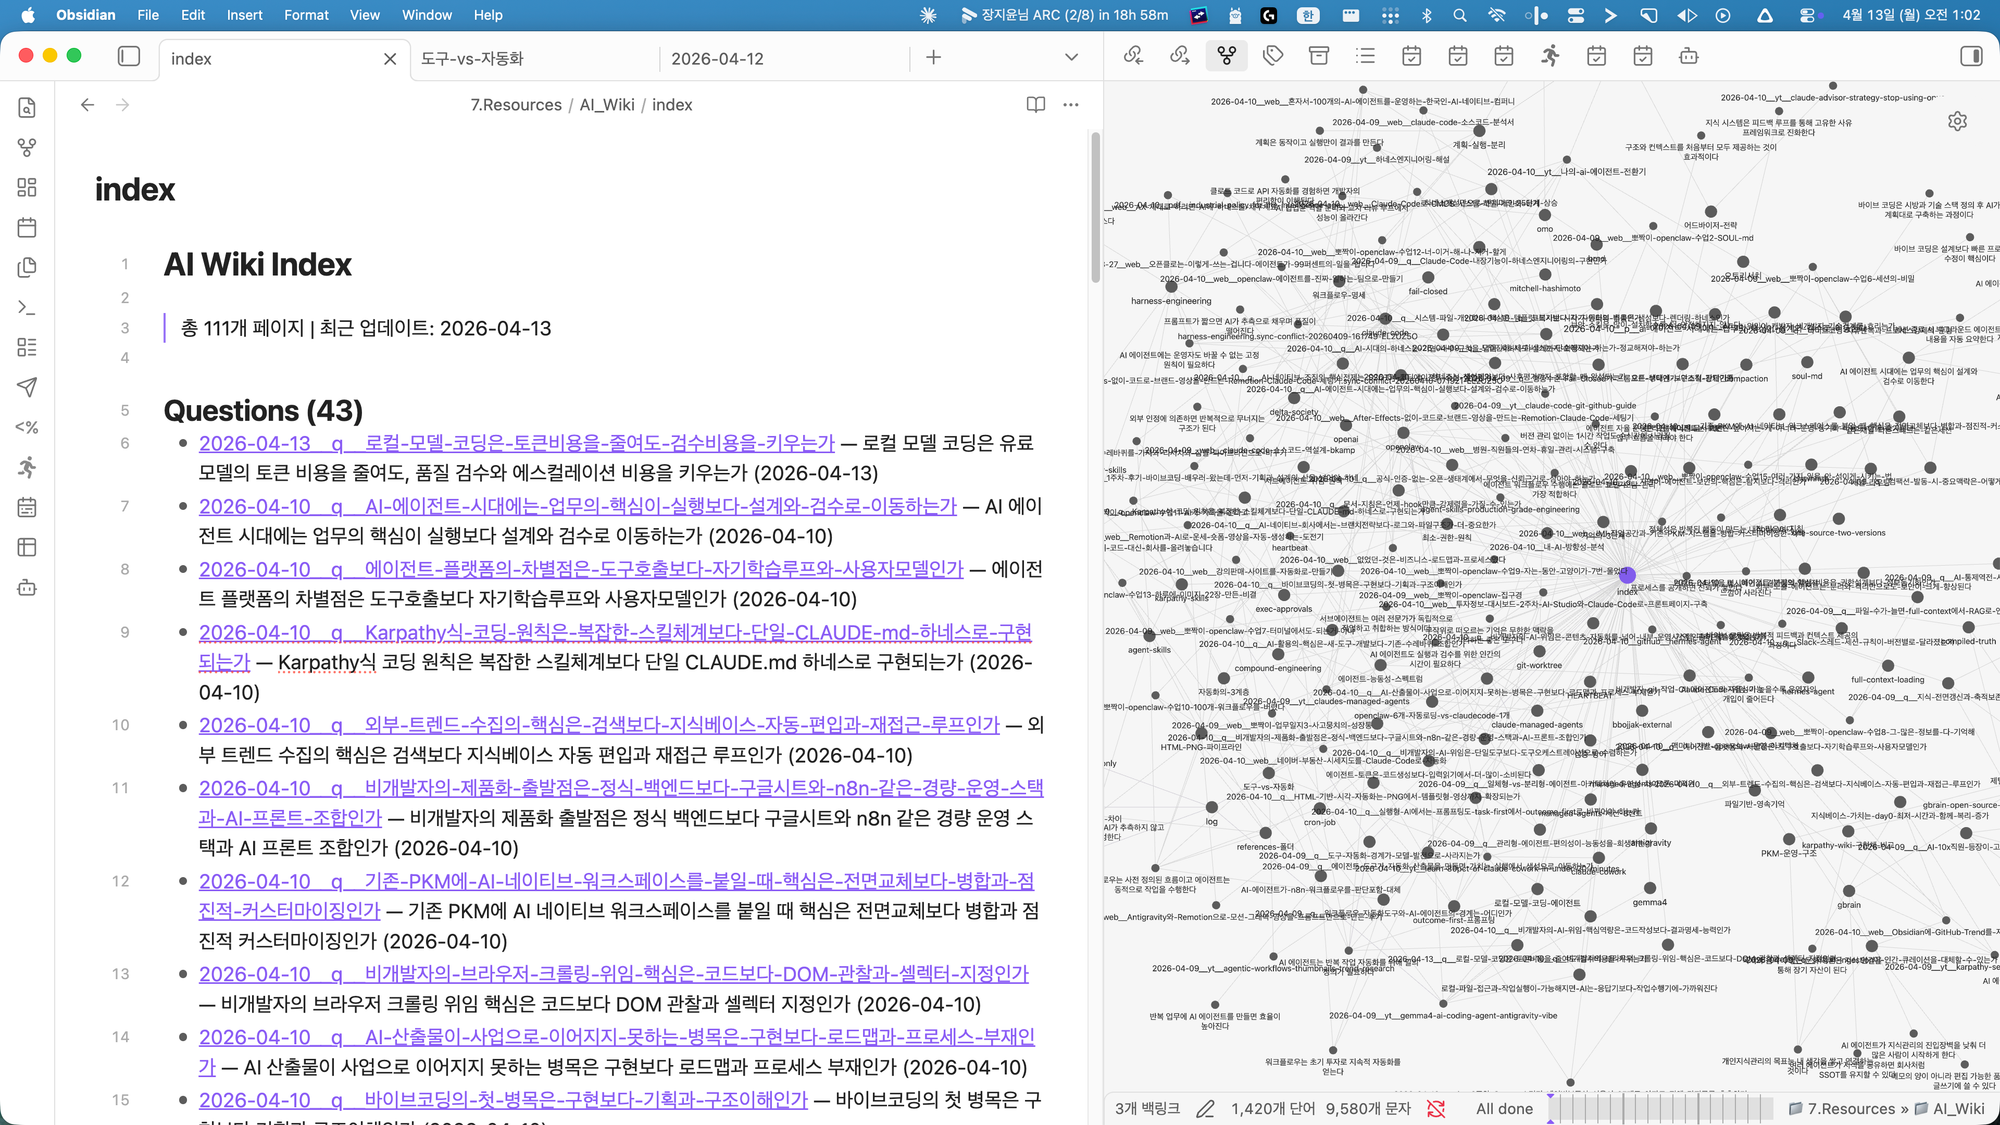The height and width of the screenshot is (1125, 2000).
Task: Open the outline list panel icon
Action: click(x=1365, y=56)
